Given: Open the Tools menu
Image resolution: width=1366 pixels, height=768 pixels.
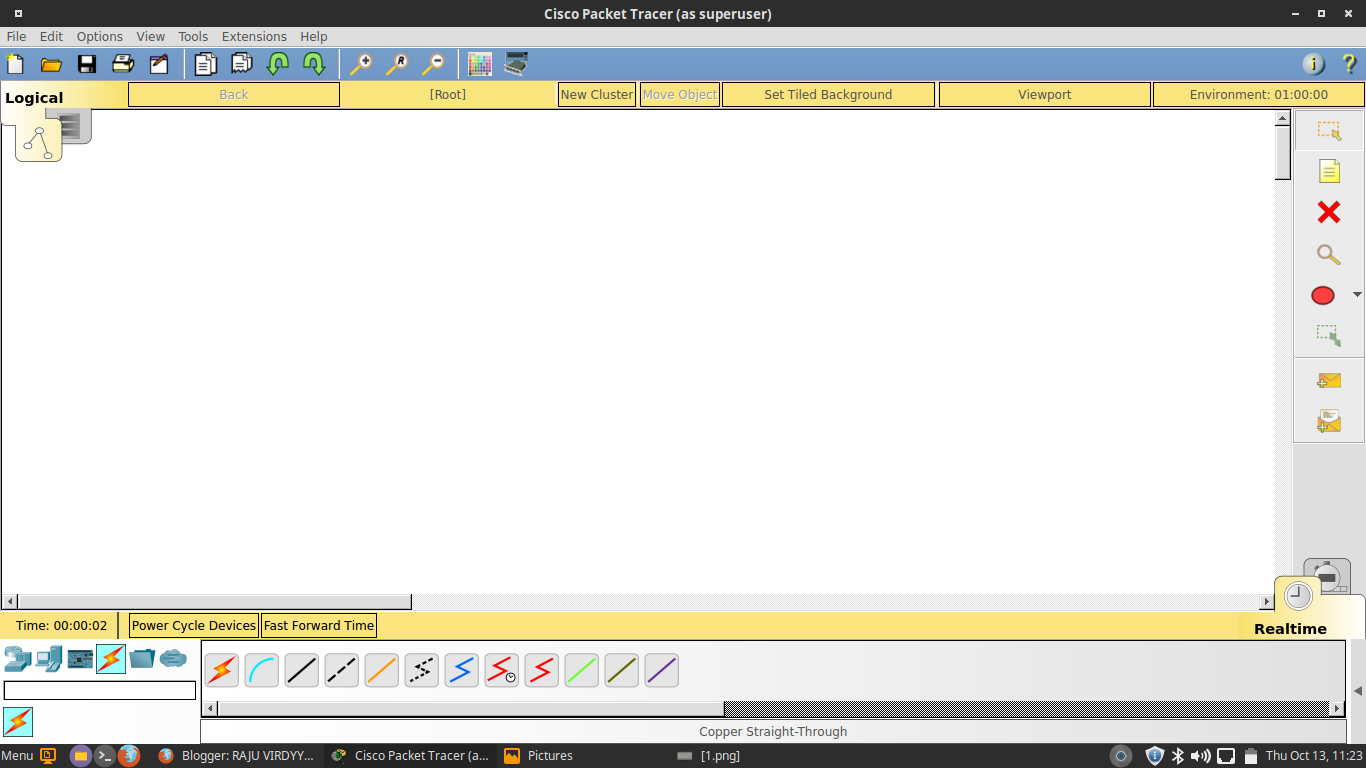Looking at the screenshot, I should (x=193, y=36).
